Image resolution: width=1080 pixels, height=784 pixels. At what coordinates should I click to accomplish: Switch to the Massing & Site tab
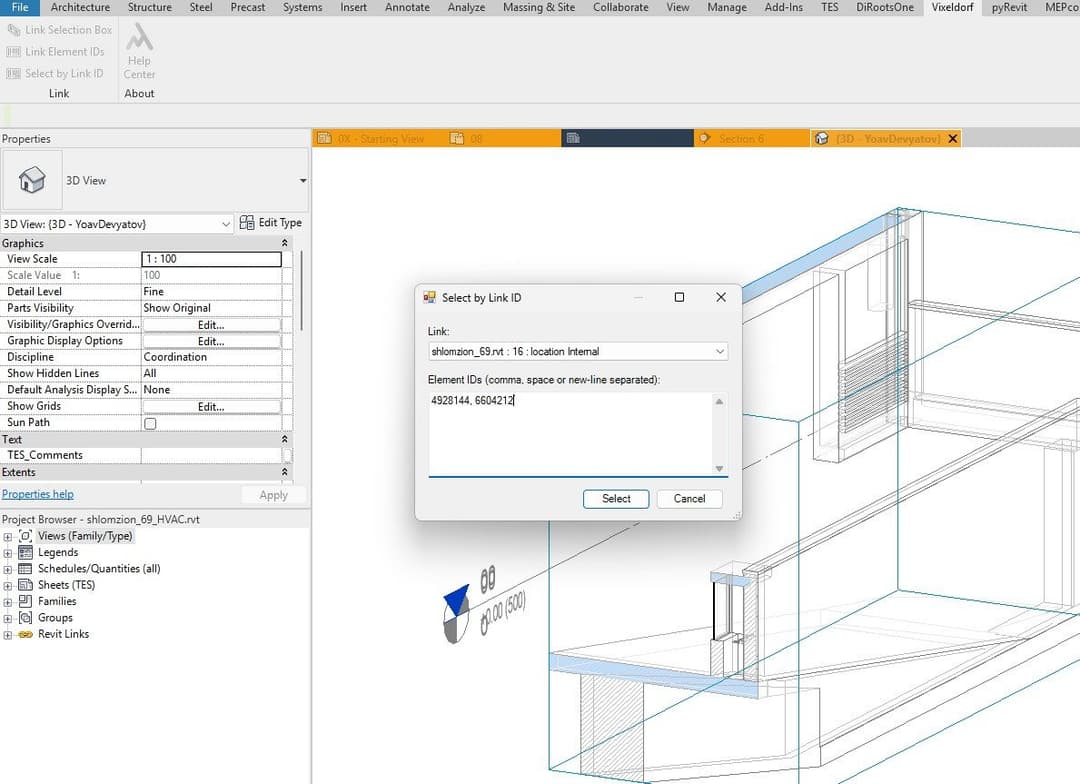[539, 8]
